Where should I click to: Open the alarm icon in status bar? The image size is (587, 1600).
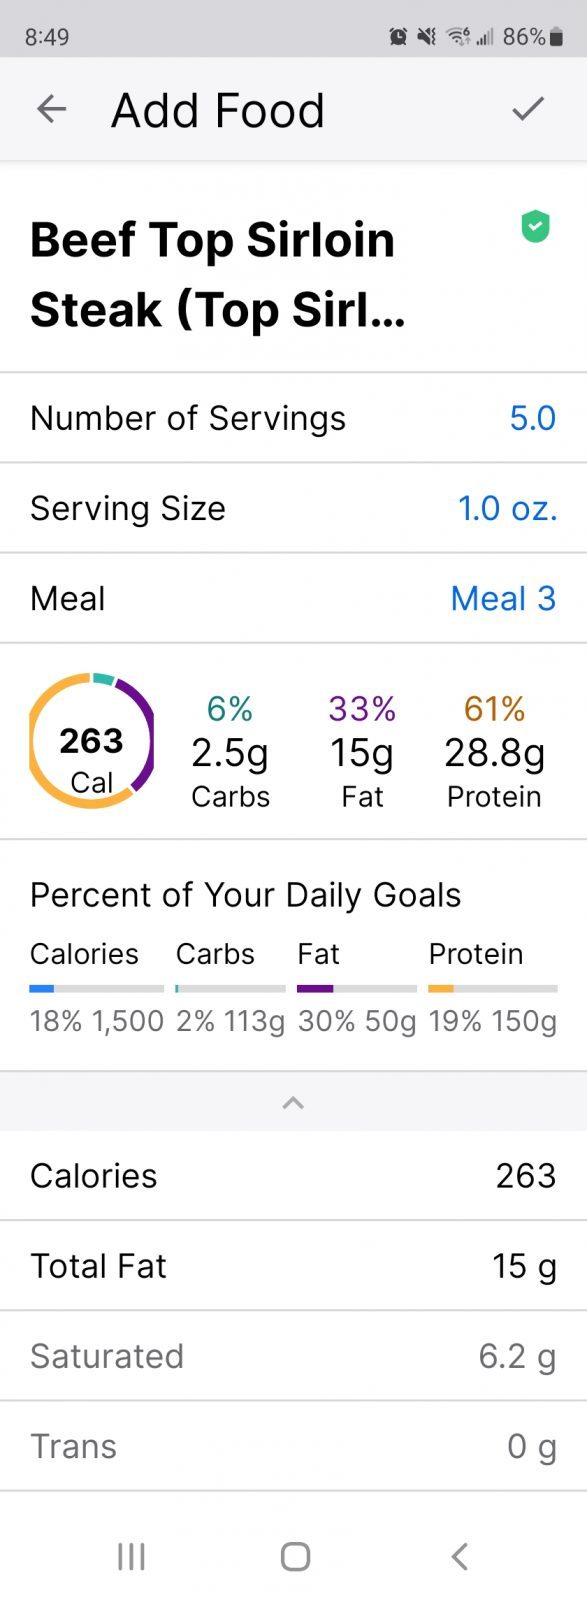point(398,37)
